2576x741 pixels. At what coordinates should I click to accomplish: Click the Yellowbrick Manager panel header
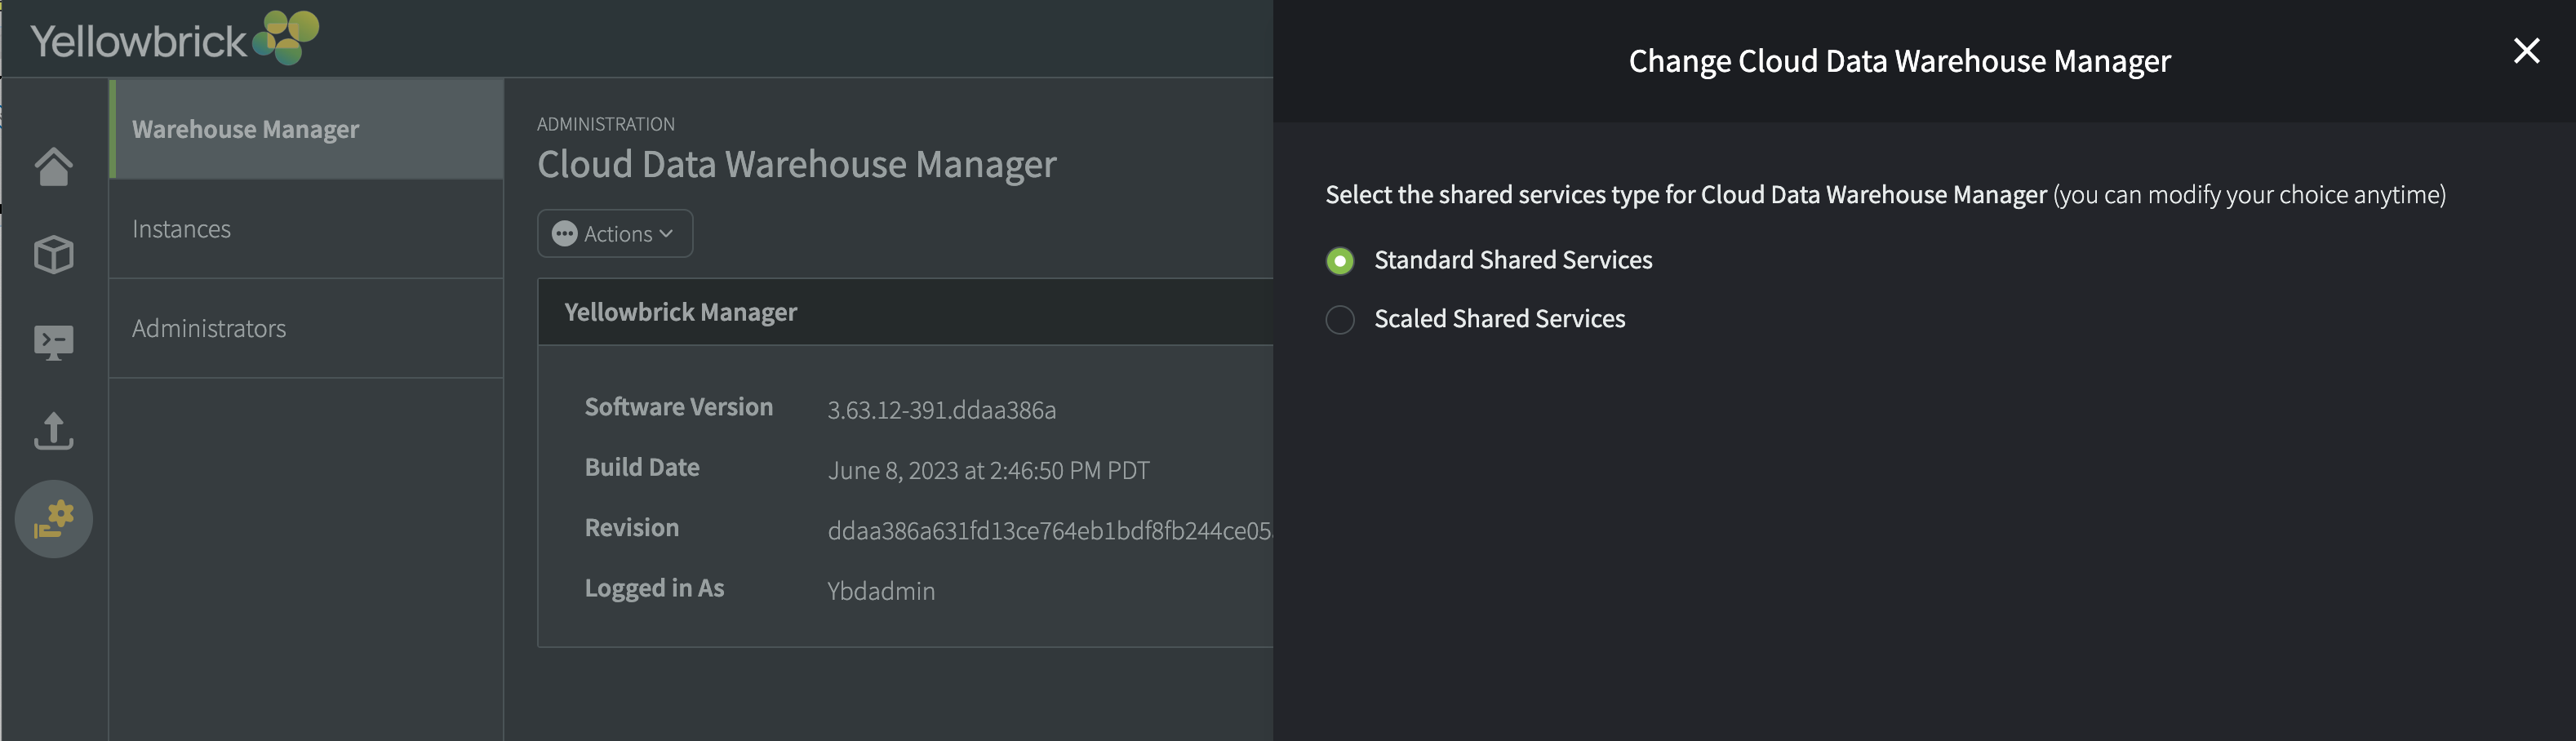pyautogui.click(x=681, y=313)
